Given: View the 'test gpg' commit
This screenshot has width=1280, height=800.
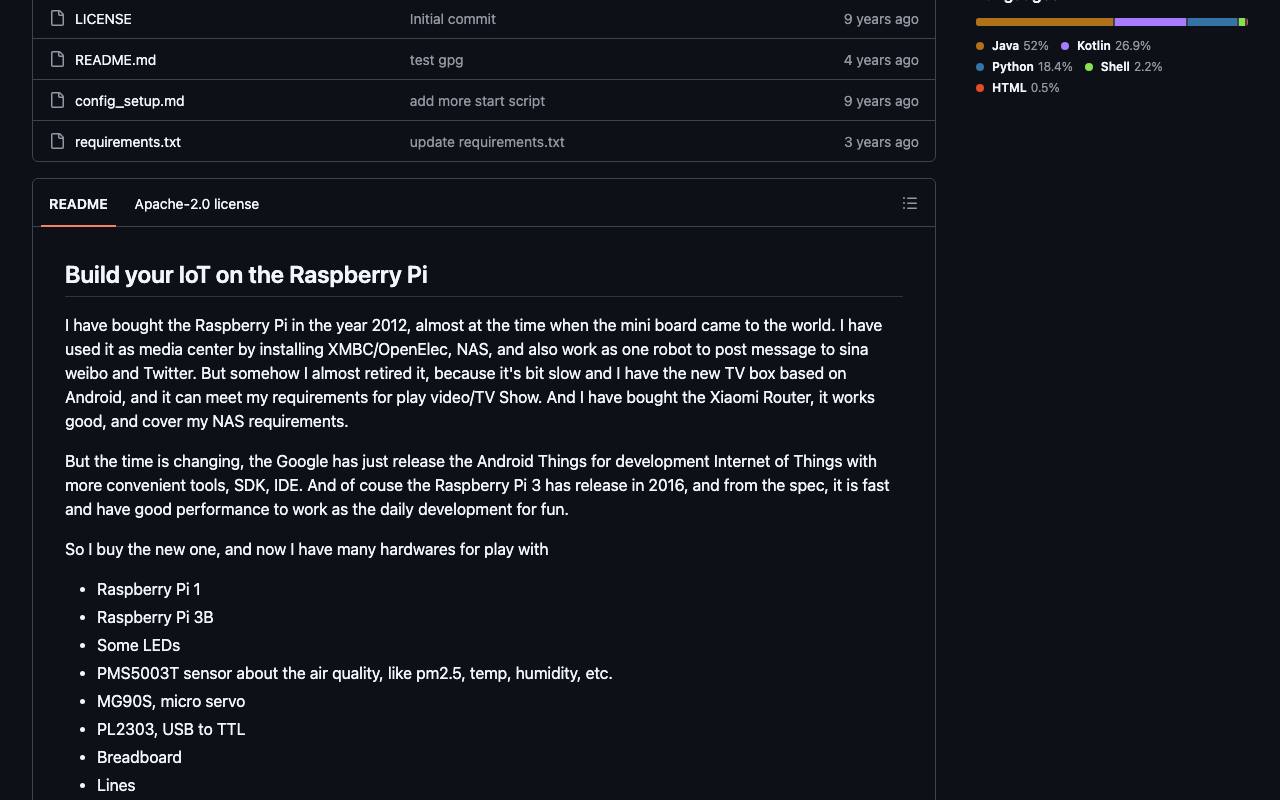Looking at the screenshot, I should click(x=436, y=60).
